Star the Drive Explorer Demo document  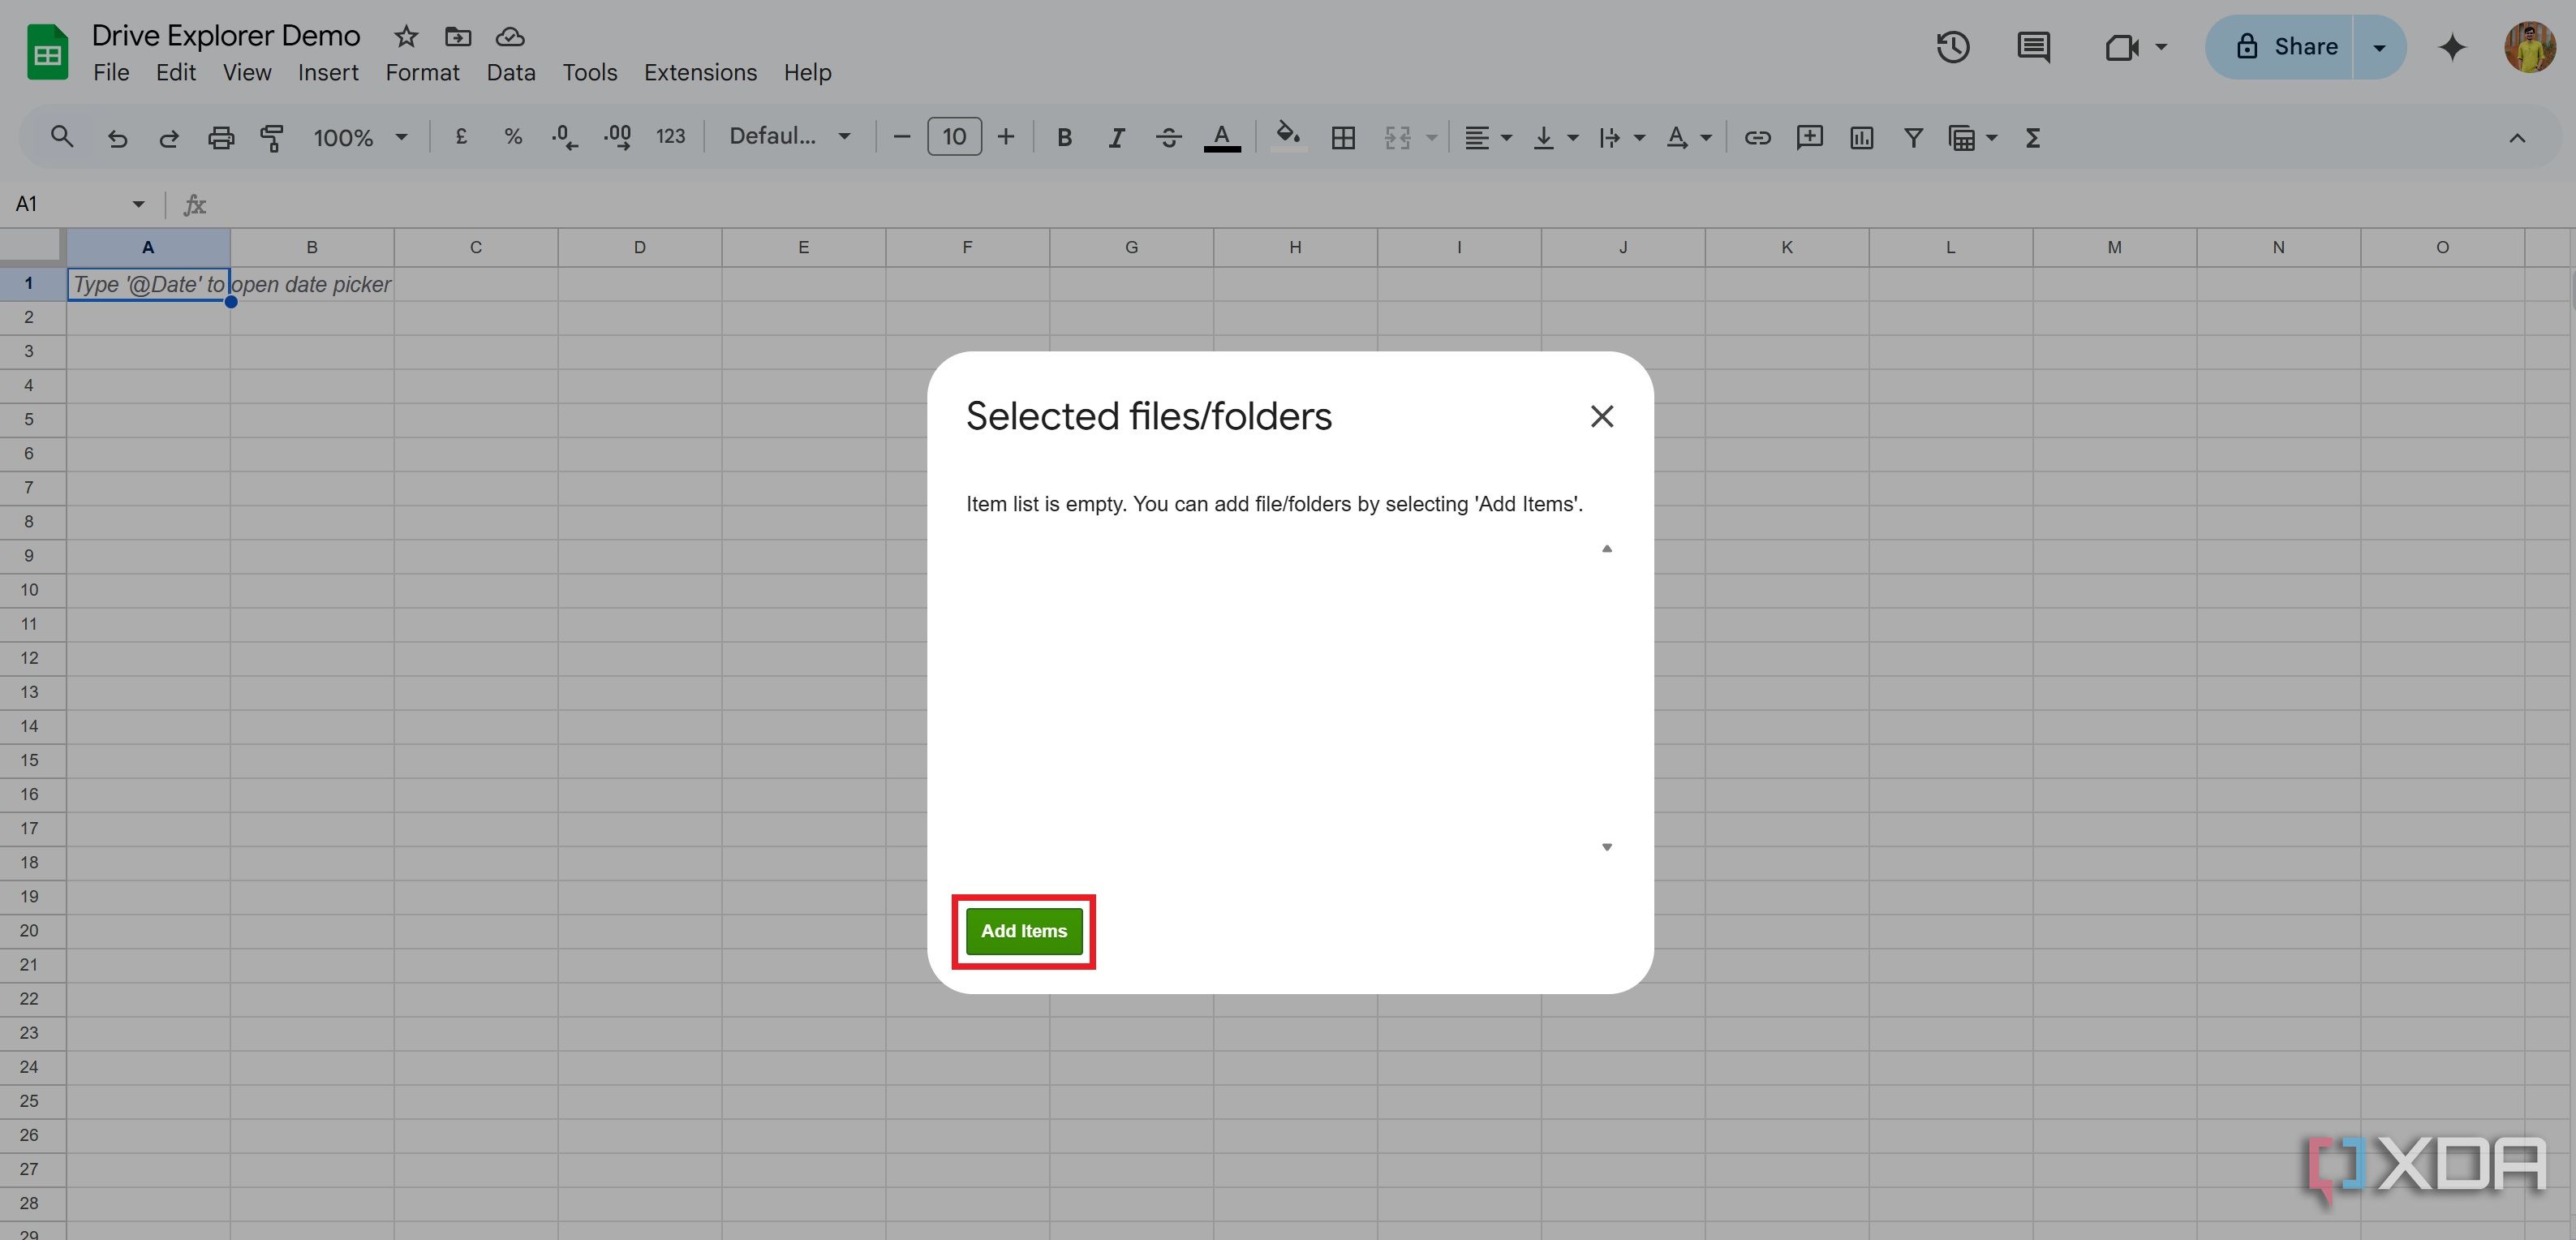[405, 37]
